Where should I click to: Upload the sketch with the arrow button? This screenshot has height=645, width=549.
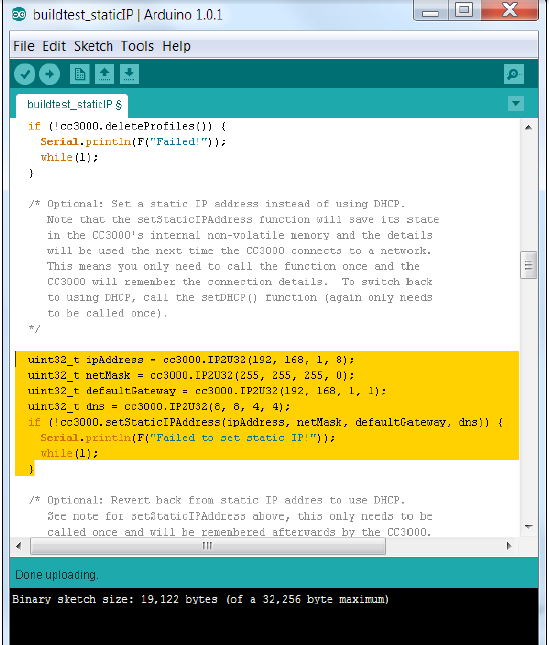point(49,74)
